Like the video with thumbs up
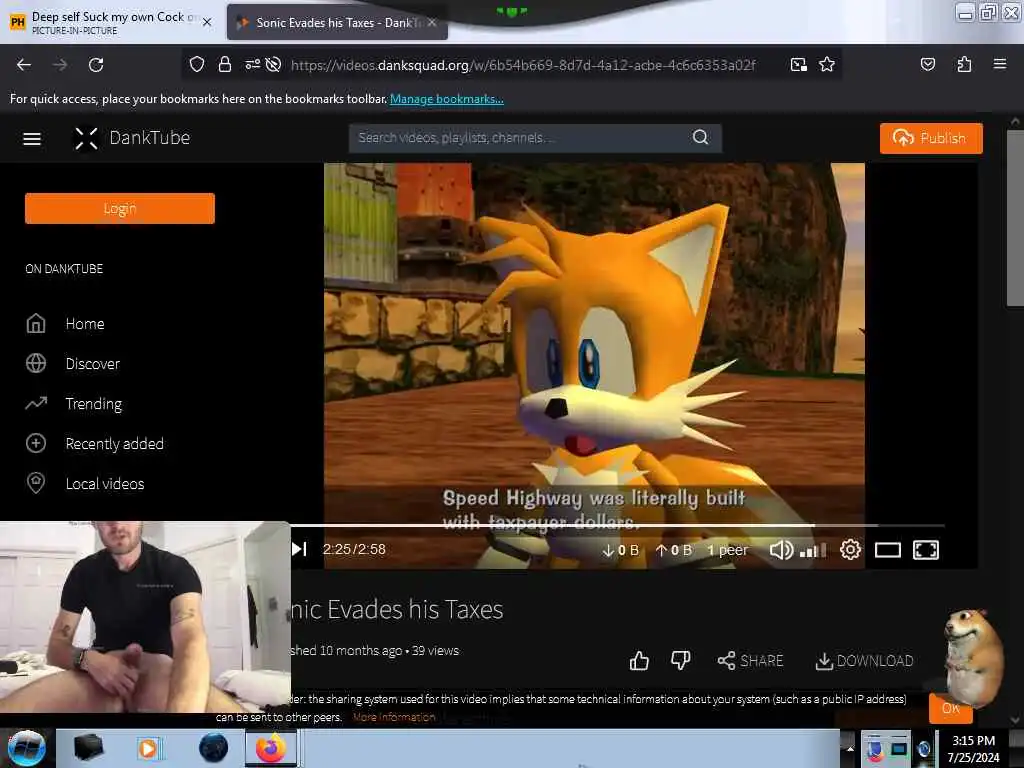This screenshot has height=768, width=1024. point(639,661)
